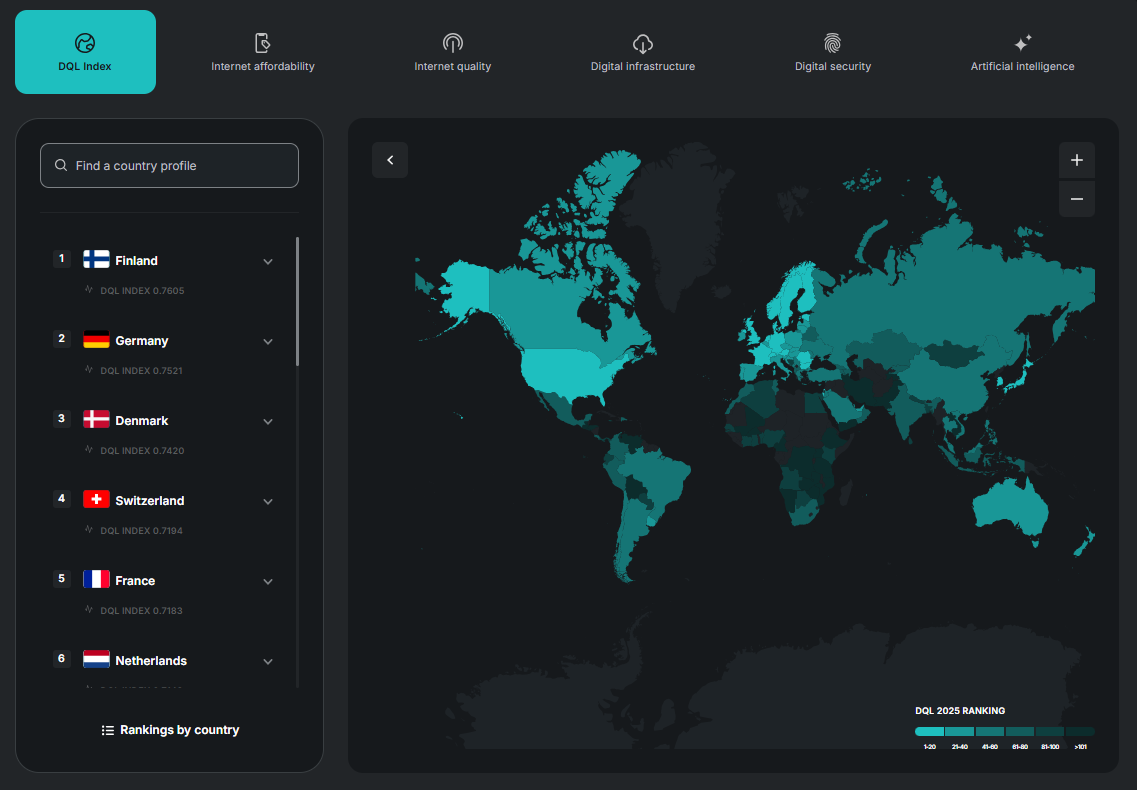Expand the Switzerland profile chevron
The width and height of the screenshot is (1137, 790).
coord(268,501)
